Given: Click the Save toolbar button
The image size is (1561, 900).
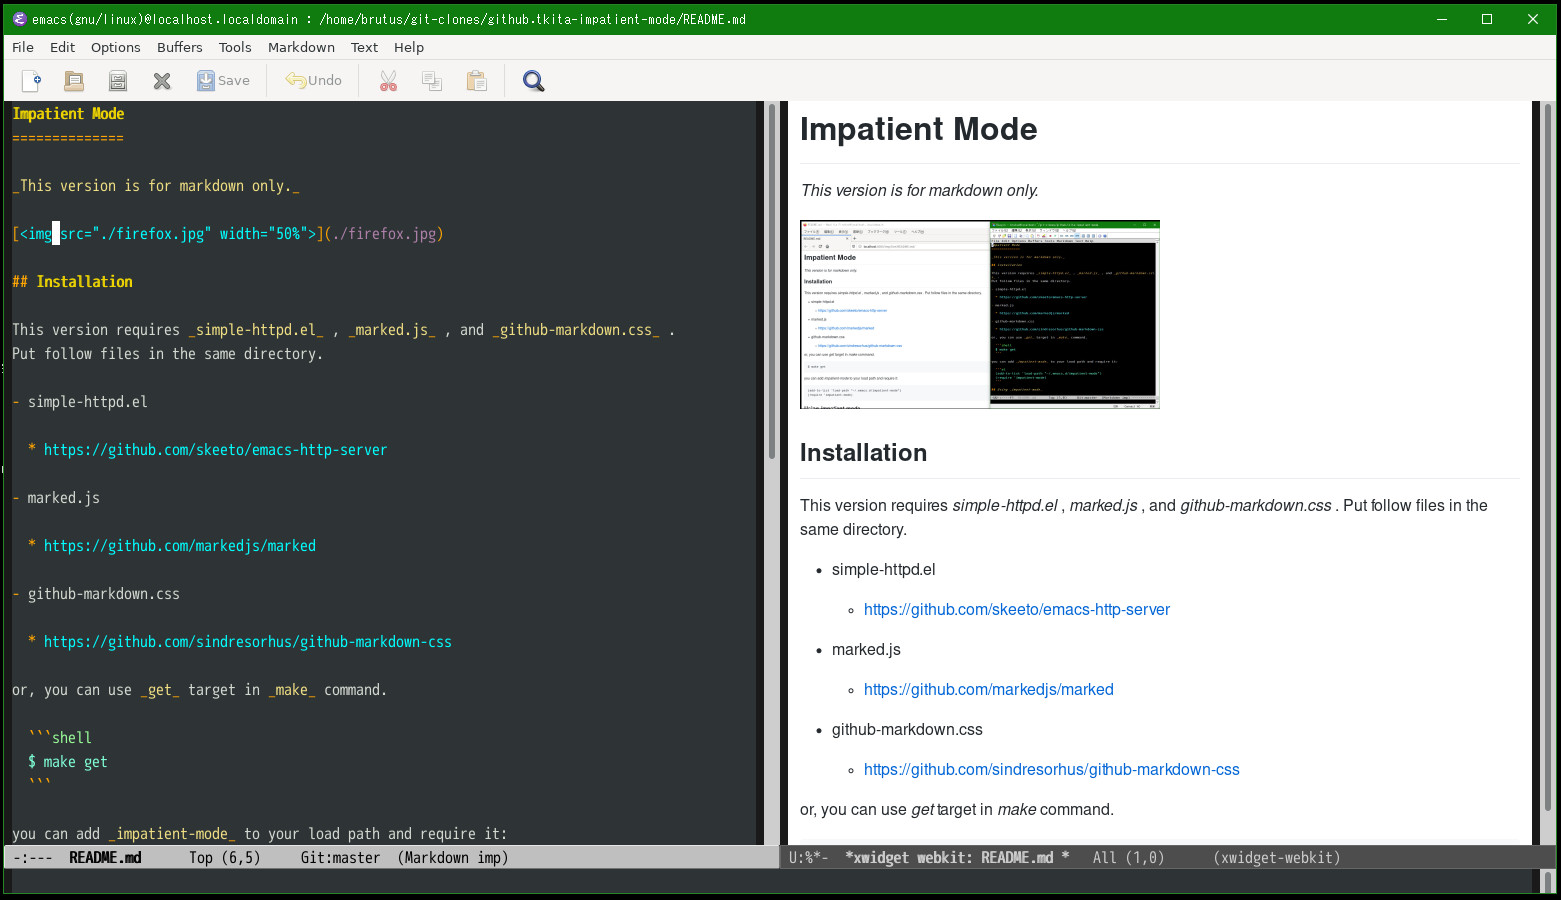Looking at the screenshot, I should (223, 81).
